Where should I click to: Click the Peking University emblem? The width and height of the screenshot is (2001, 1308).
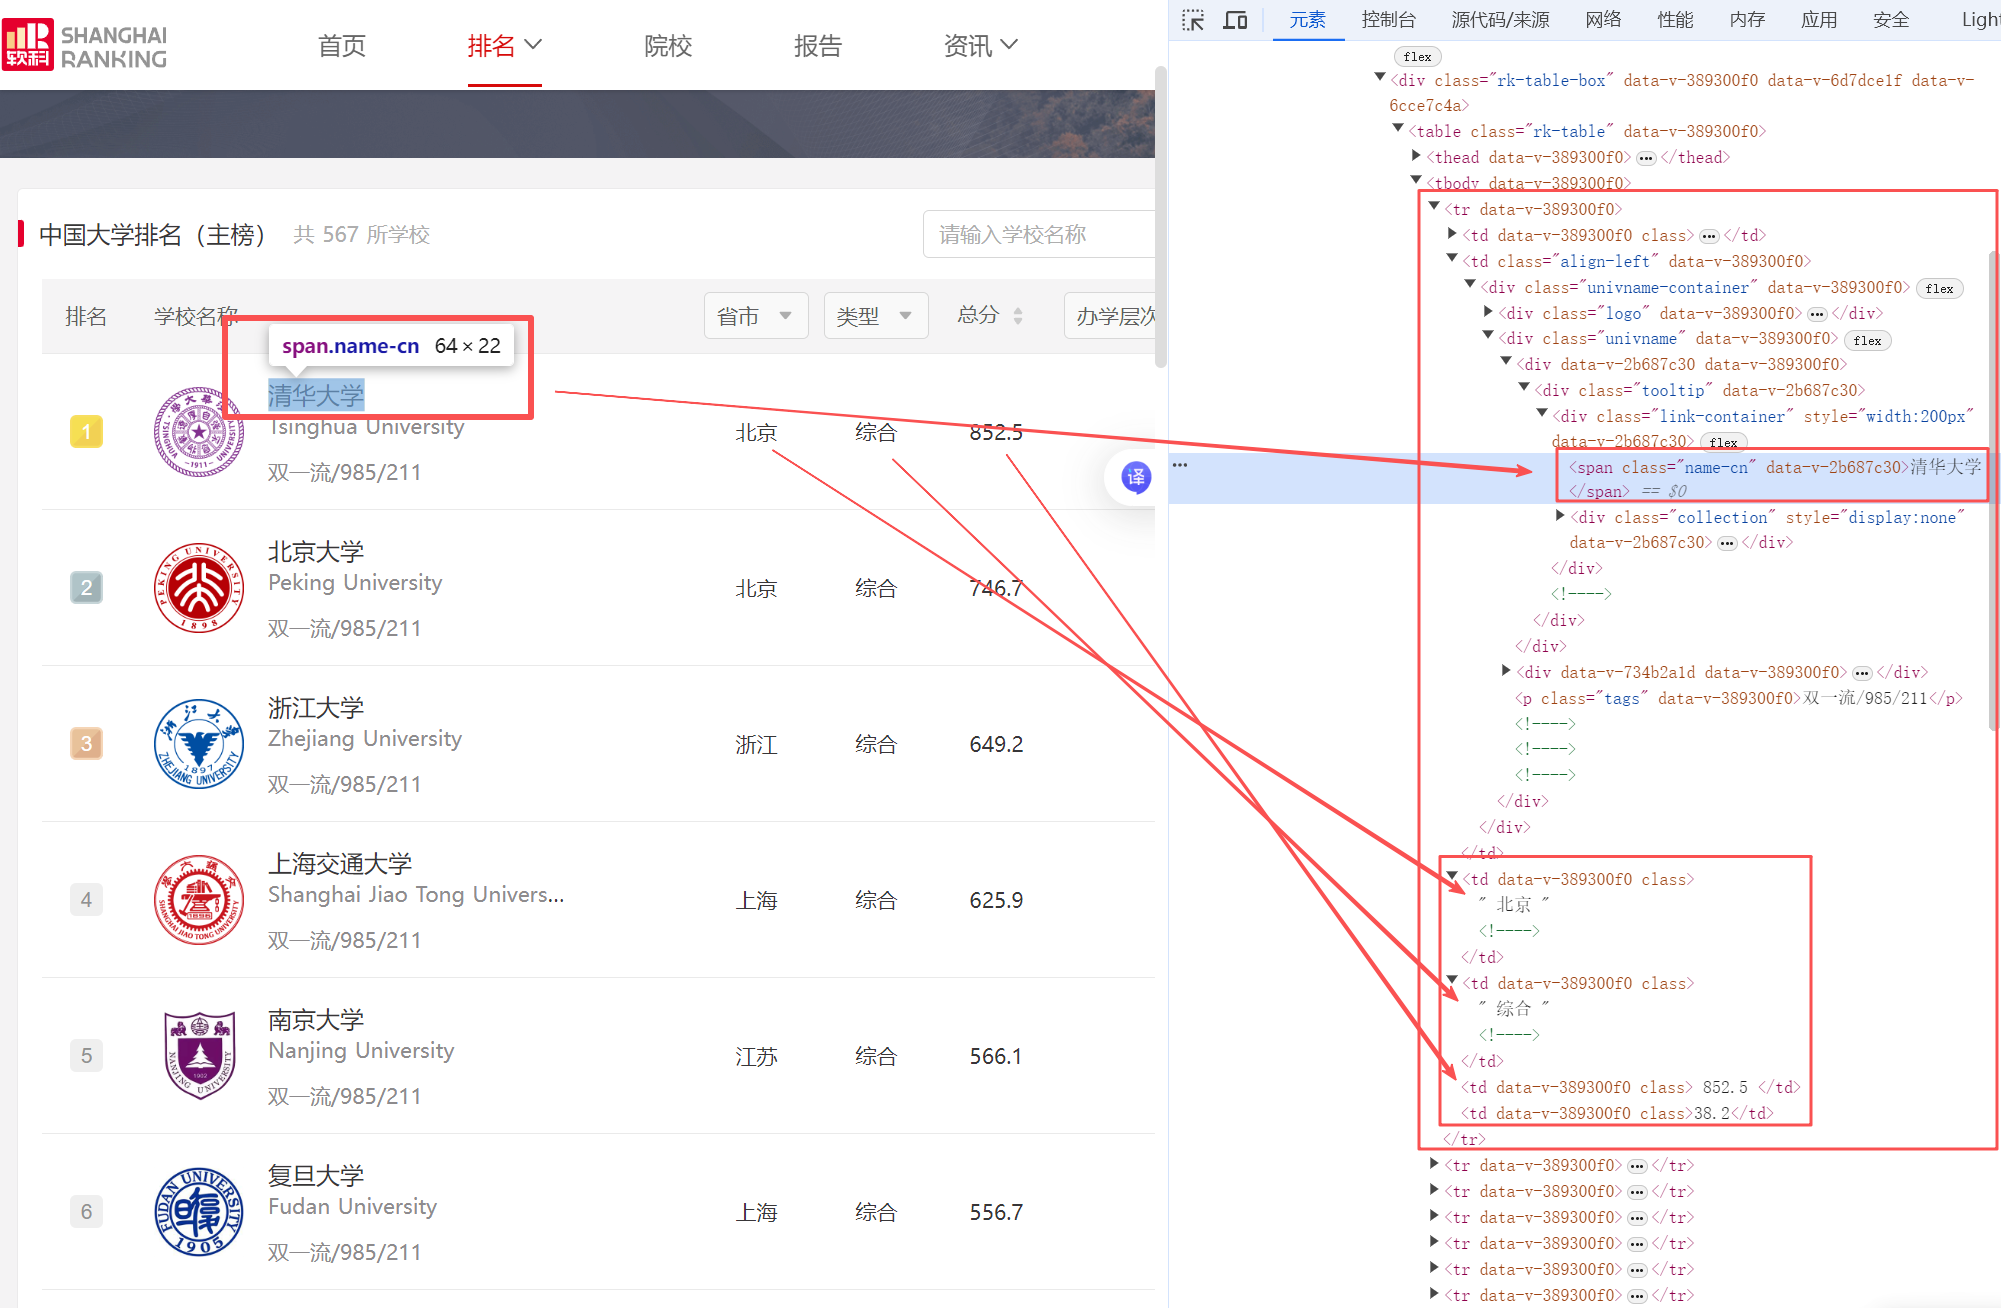(x=199, y=588)
